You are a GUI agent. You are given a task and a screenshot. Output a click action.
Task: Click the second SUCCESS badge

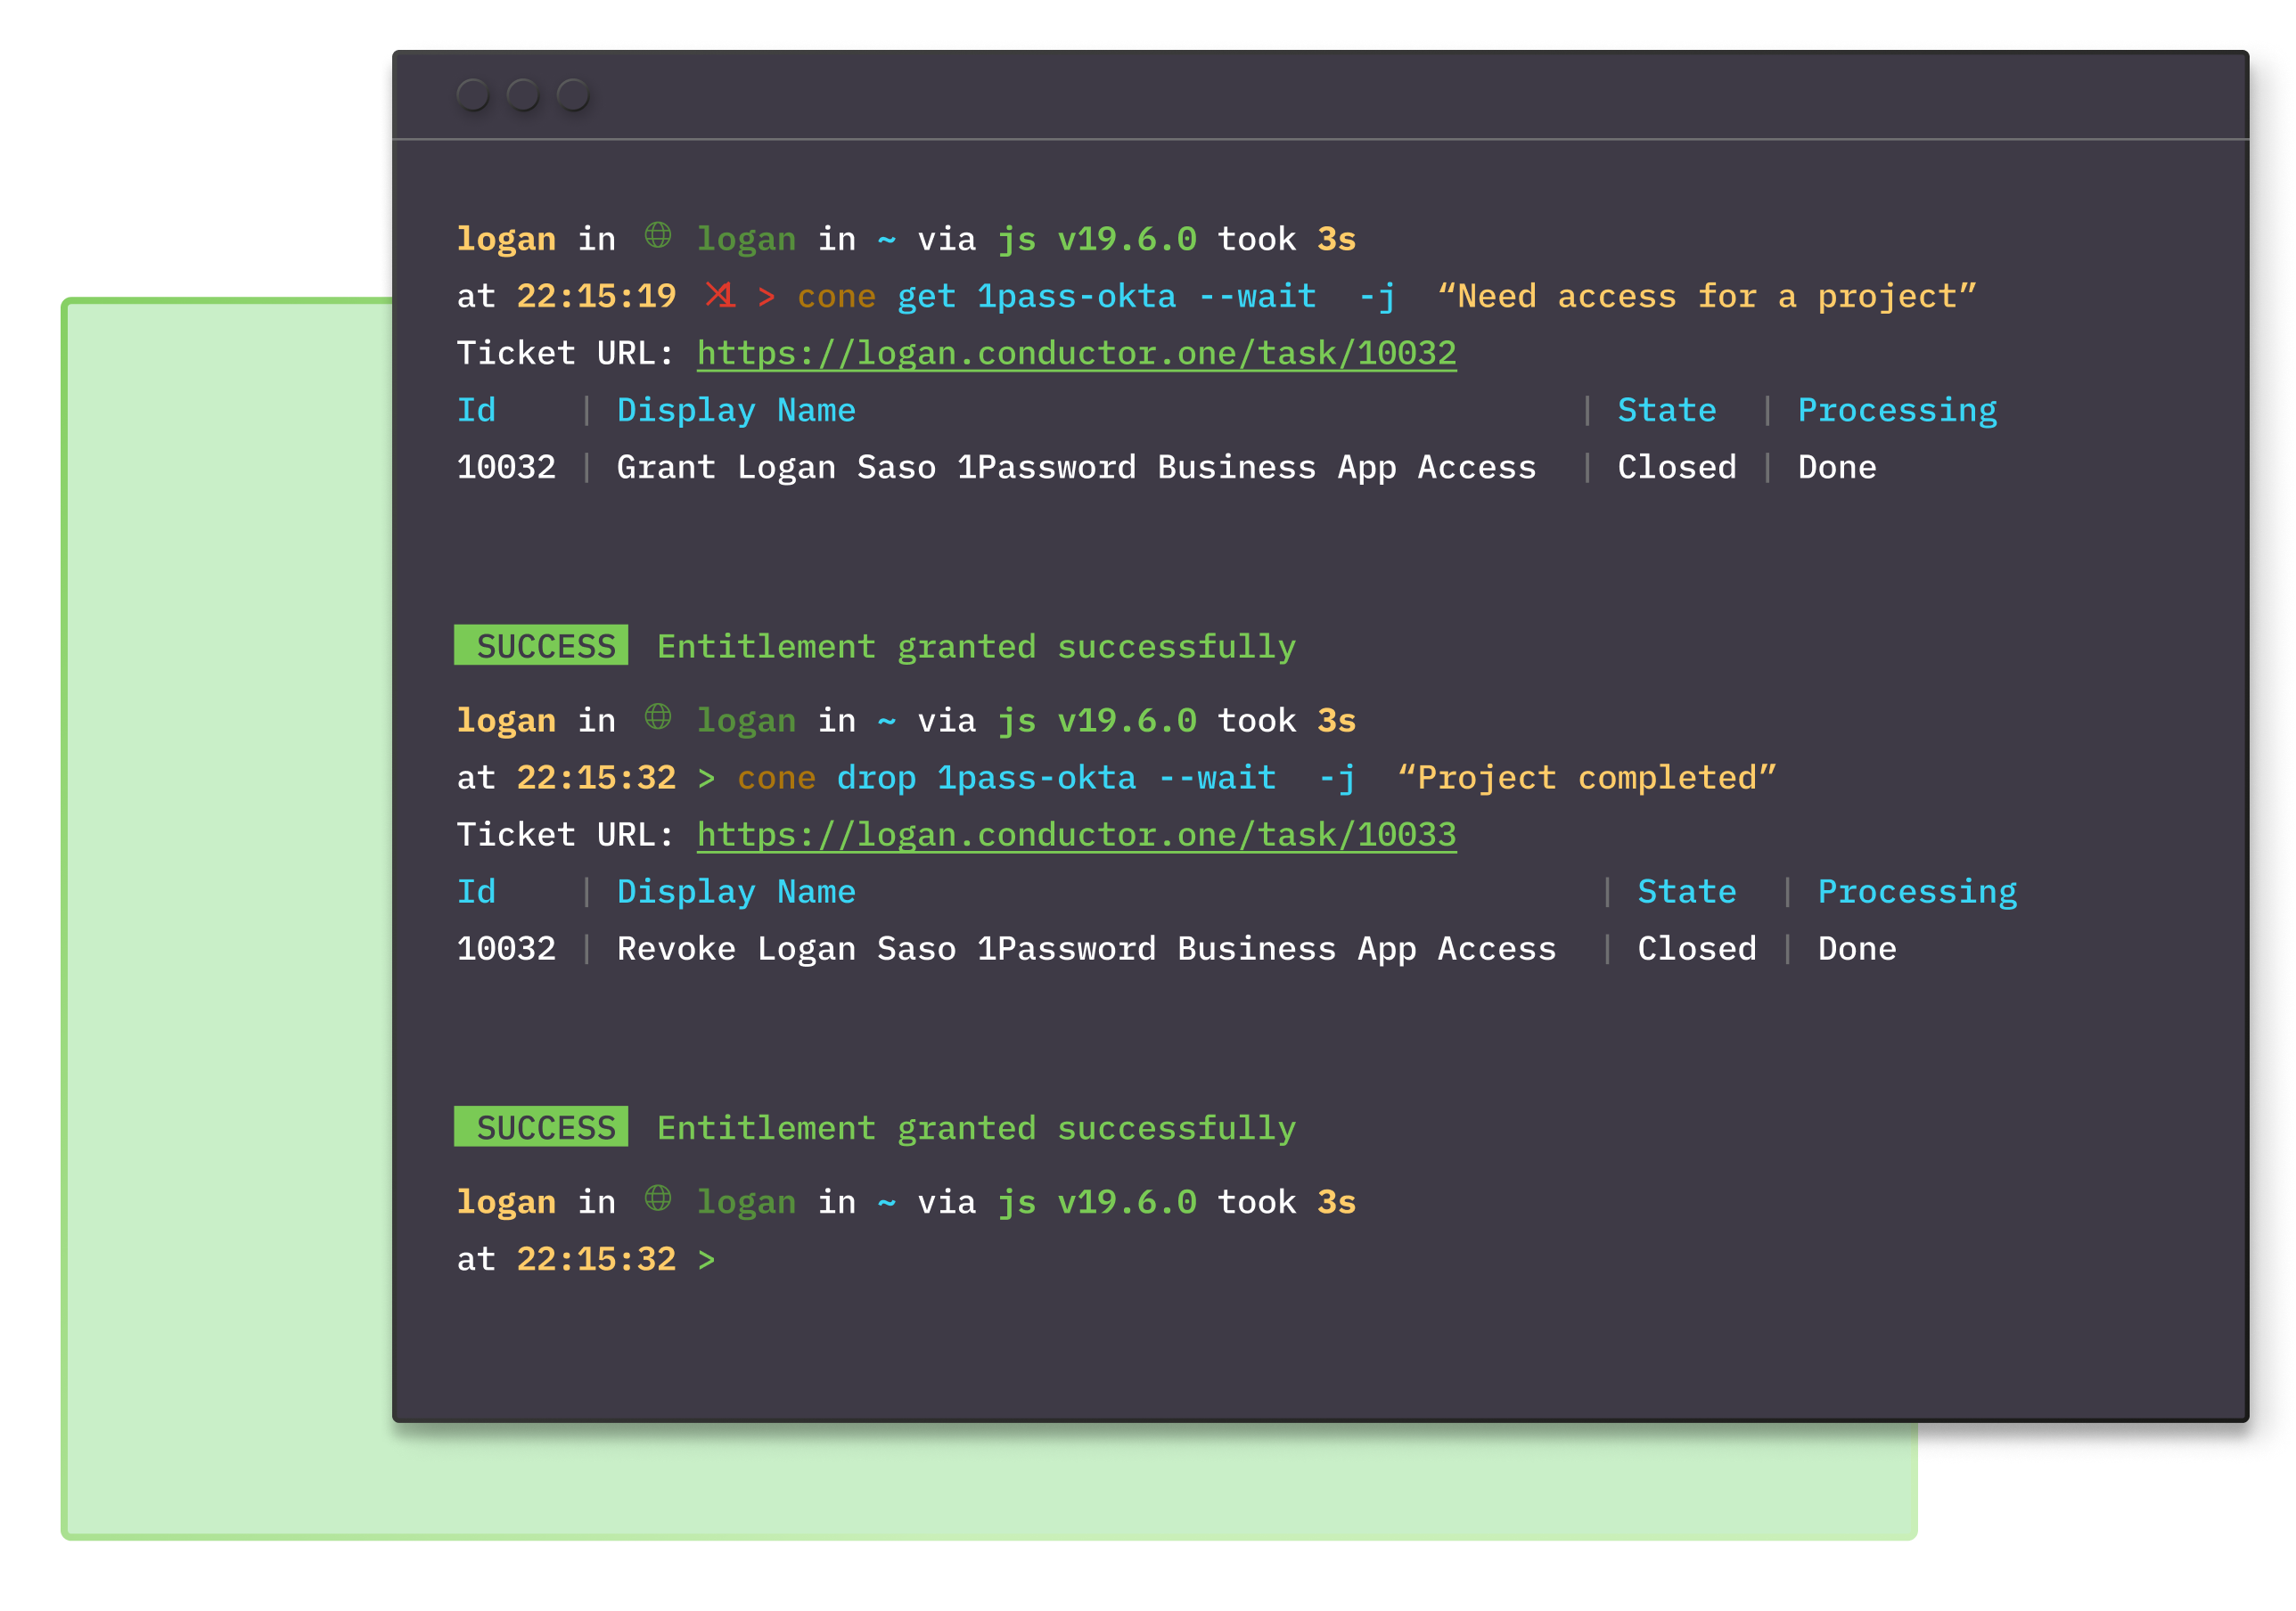pos(541,1127)
